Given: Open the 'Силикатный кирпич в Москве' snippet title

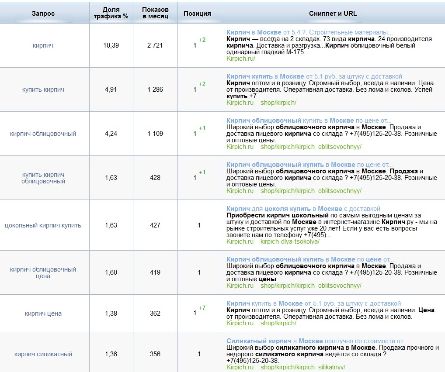Looking at the screenshot, I should [275, 341].
